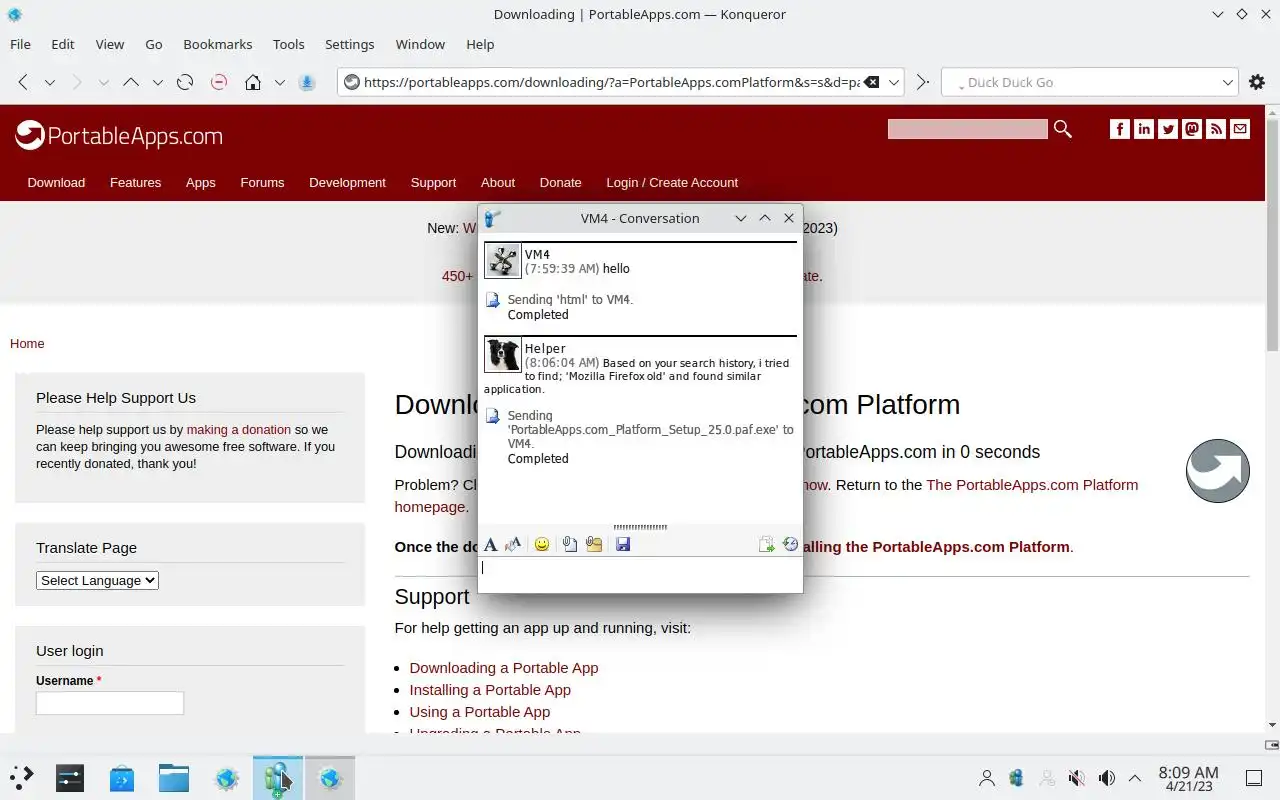Go back in Konqueror history
The width and height of the screenshot is (1280, 800).
(23, 83)
